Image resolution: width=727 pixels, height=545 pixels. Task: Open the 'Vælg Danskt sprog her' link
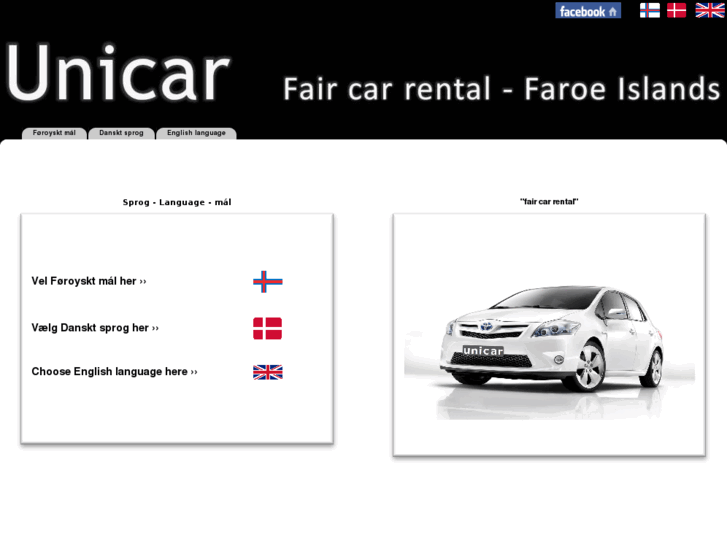click(x=95, y=328)
